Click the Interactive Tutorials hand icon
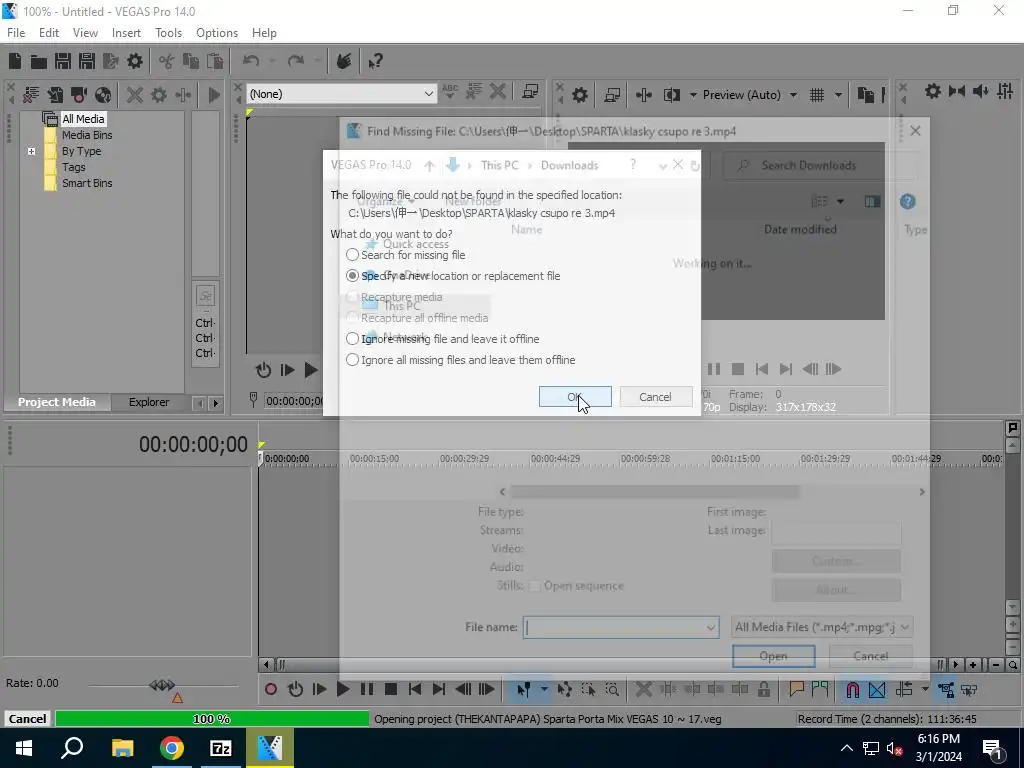 click(x=344, y=61)
